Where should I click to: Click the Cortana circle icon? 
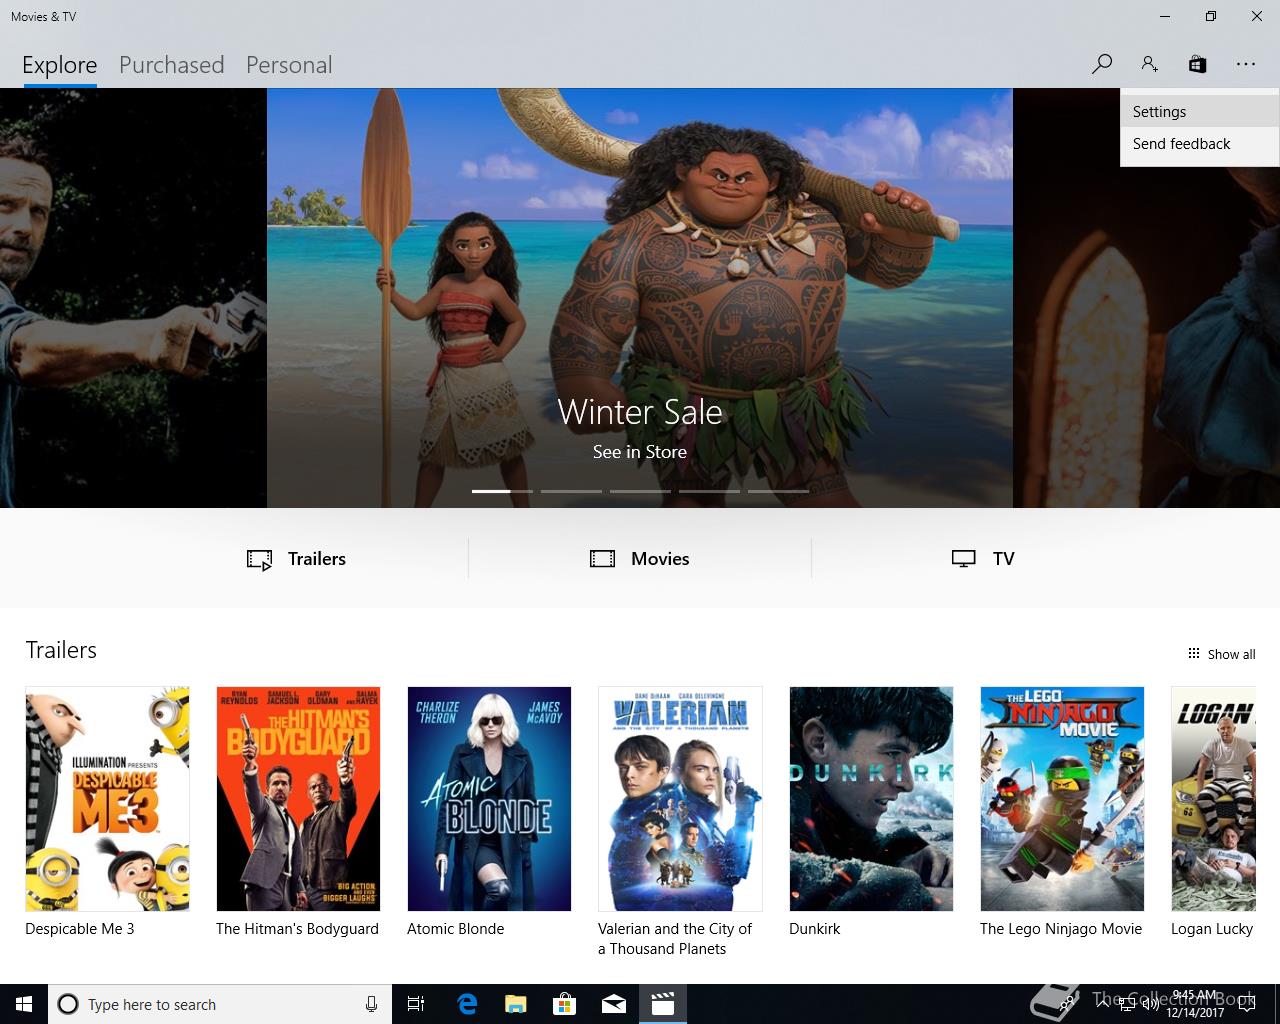click(68, 1004)
